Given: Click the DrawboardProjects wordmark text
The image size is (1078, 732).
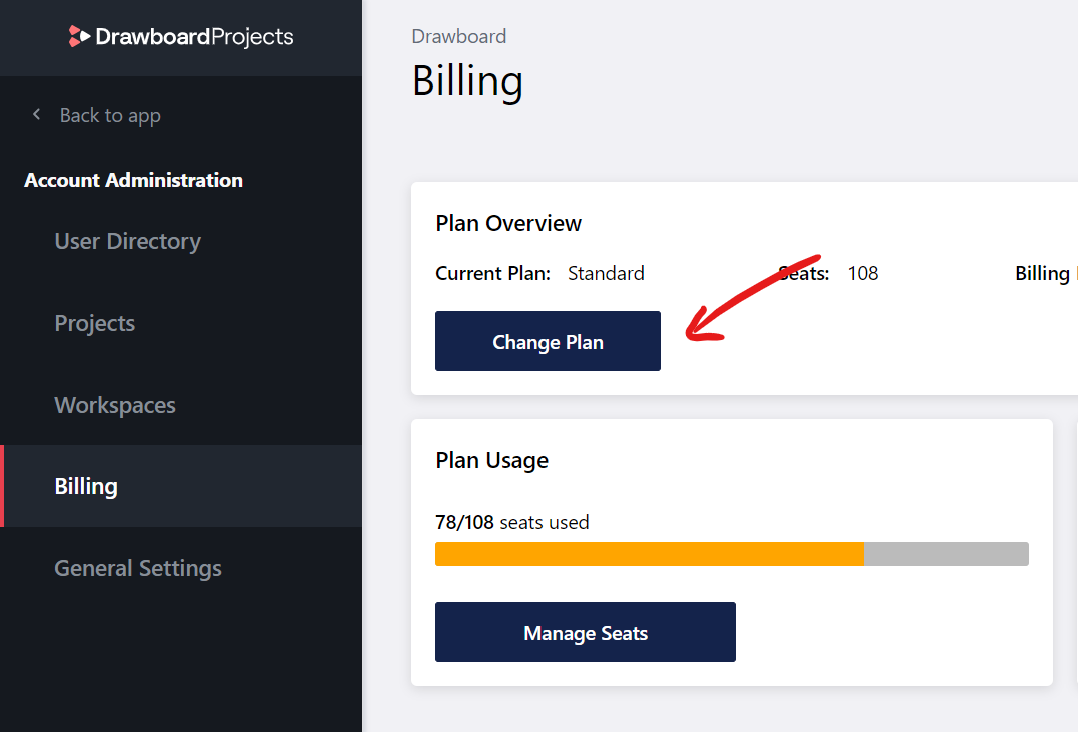Looking at the screenshot, I should pyautogui.click(x=195, y=36).
